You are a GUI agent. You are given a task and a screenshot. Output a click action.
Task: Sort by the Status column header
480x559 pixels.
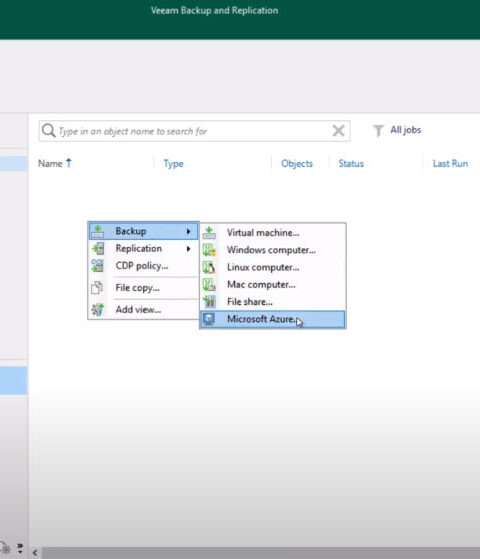click(351, 164)
